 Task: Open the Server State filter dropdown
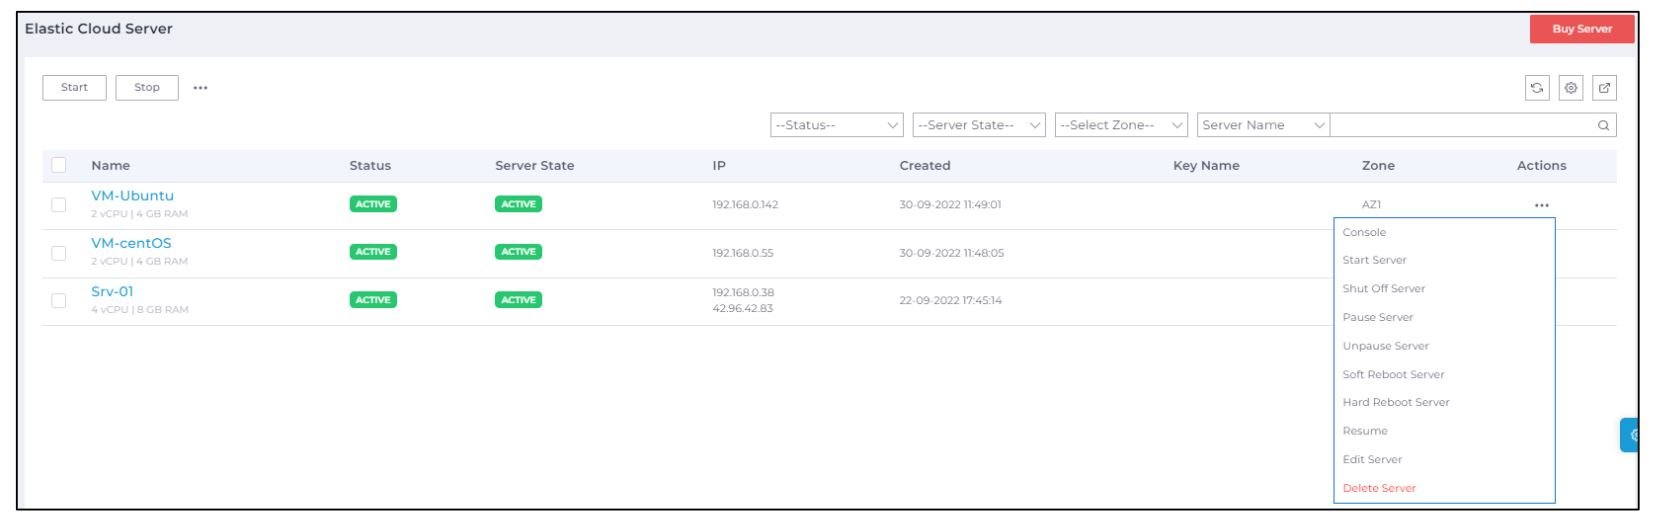click(x=978, y=126)
